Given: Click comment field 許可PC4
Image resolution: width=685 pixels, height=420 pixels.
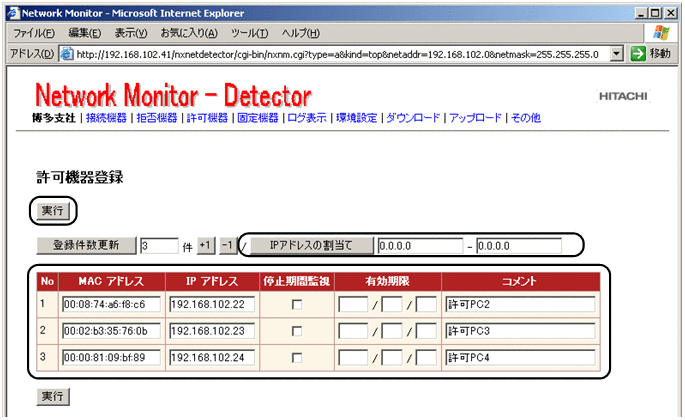Looking at the screenshot, I should tap(520, 358).
